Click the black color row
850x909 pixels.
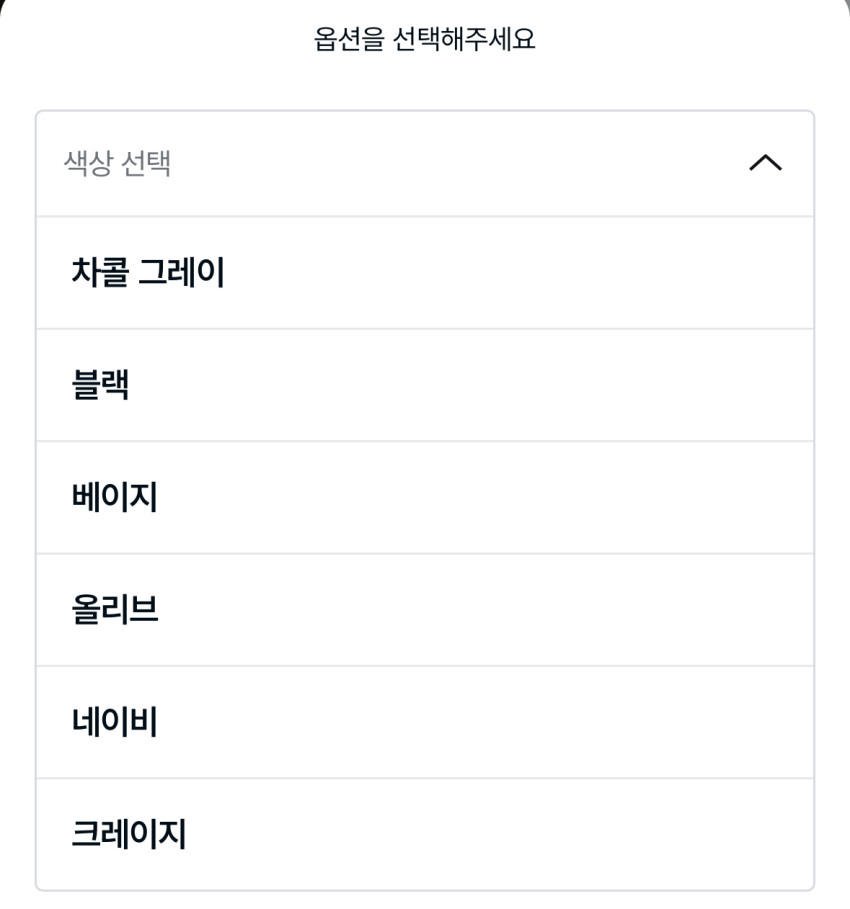425,385
